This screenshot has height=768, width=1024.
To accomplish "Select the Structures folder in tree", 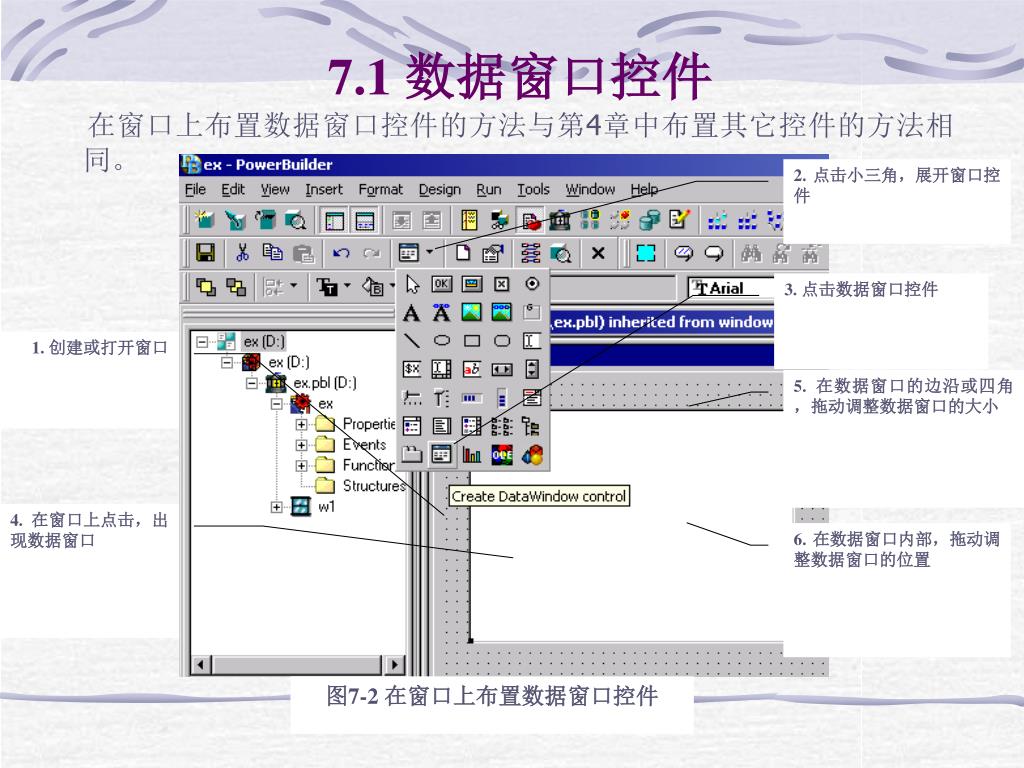I will coord(360,486).
